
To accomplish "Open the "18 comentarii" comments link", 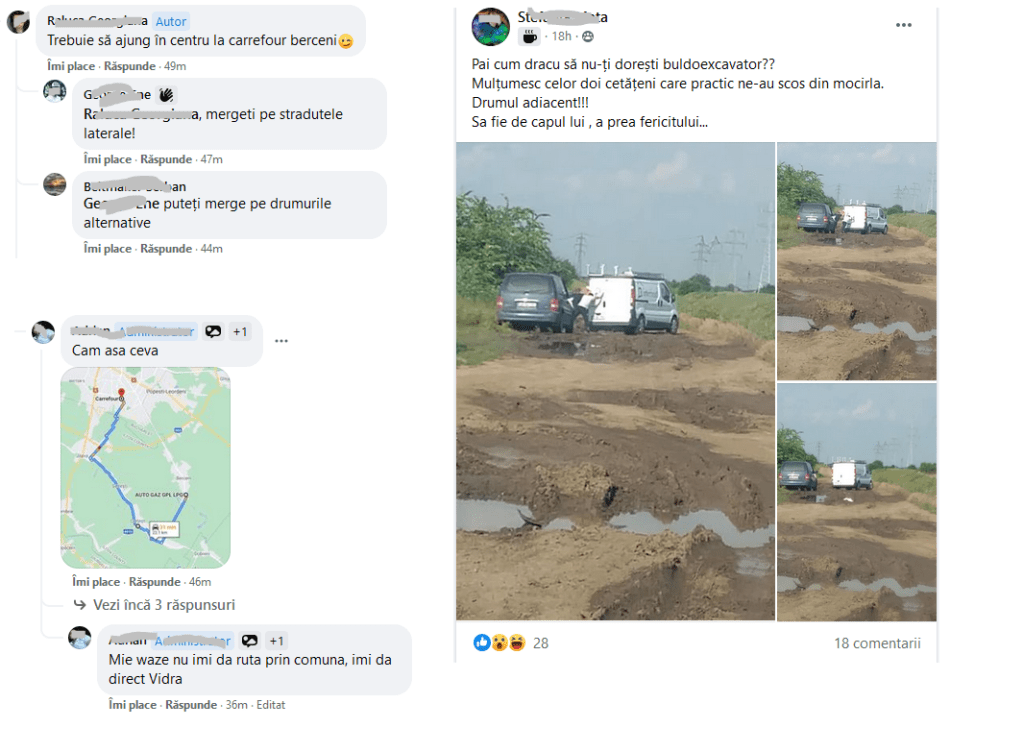I will (x=877, y=643).
